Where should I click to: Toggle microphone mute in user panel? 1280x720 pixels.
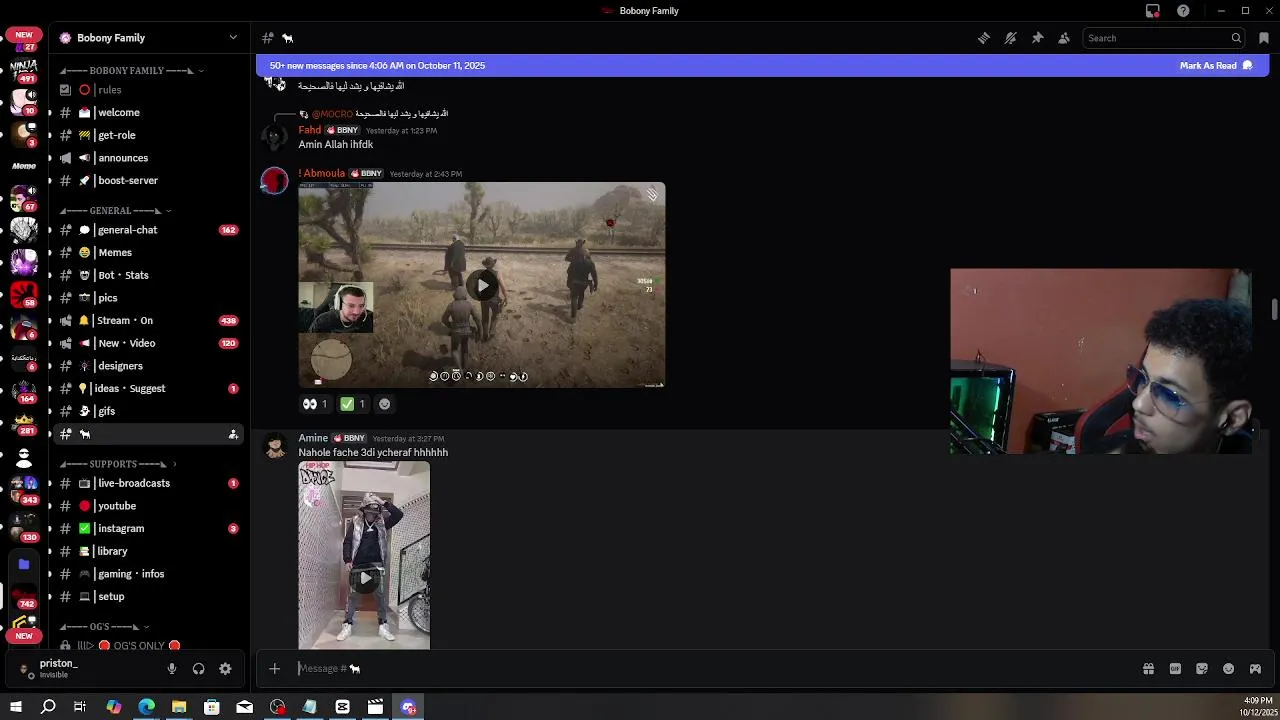point(172,669)
